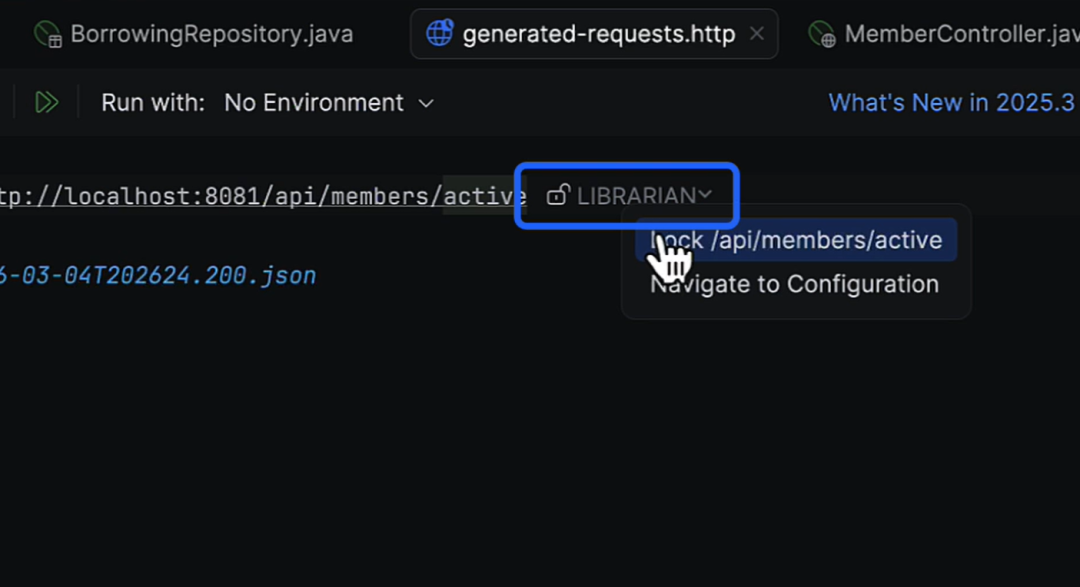Close the generated-requests.http tab

tap(757, 34)
